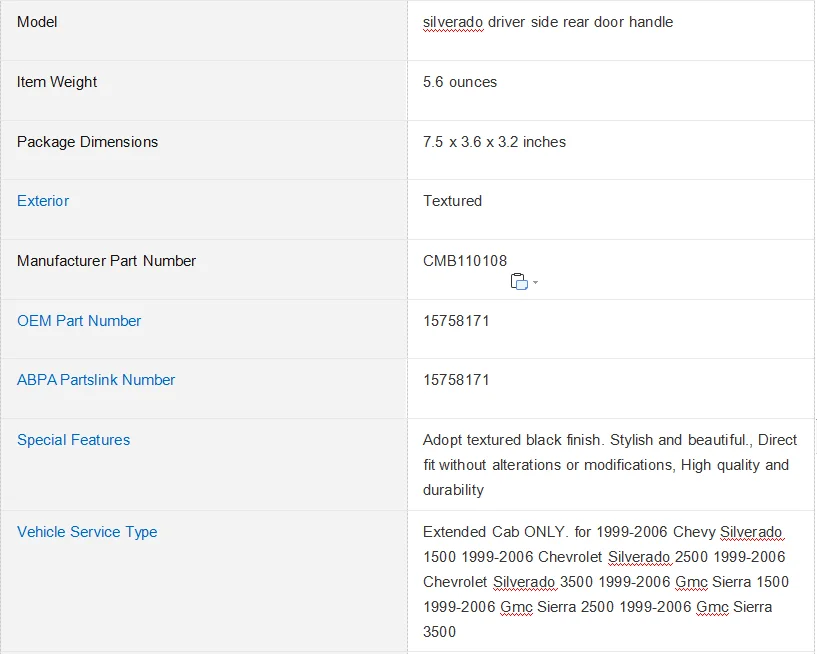The width and height of the screenshot is (817, 654).
Task: Select the 'Item Weight' label
Action: [57, 82]
